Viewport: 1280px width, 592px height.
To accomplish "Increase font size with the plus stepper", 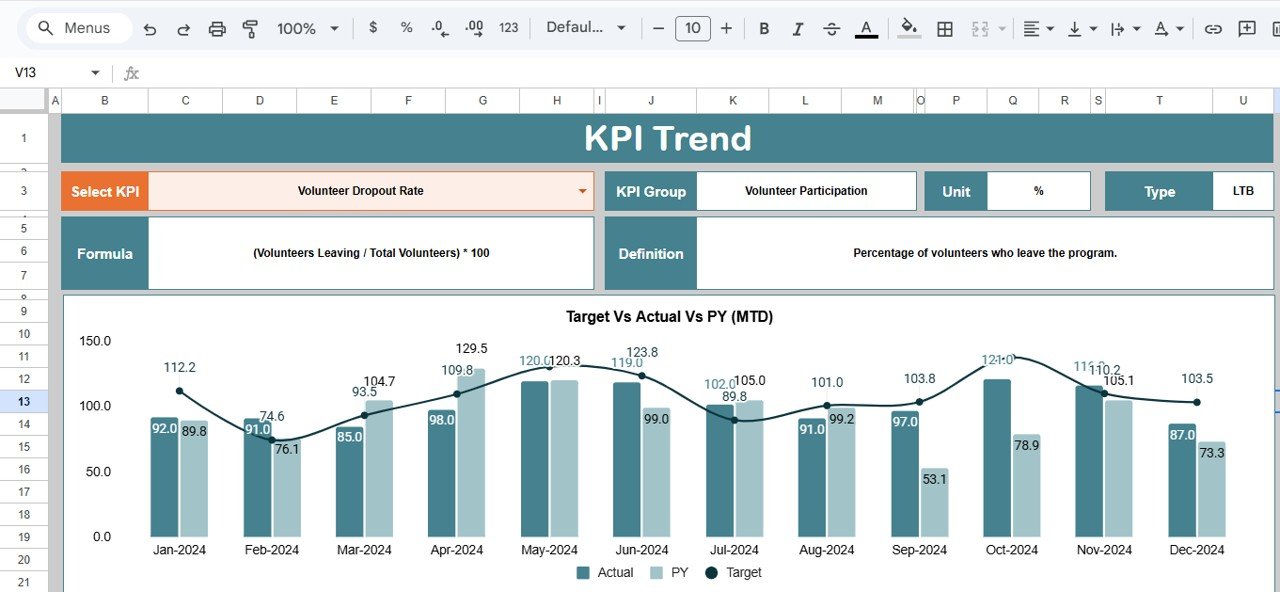I will tap(726, 28).
